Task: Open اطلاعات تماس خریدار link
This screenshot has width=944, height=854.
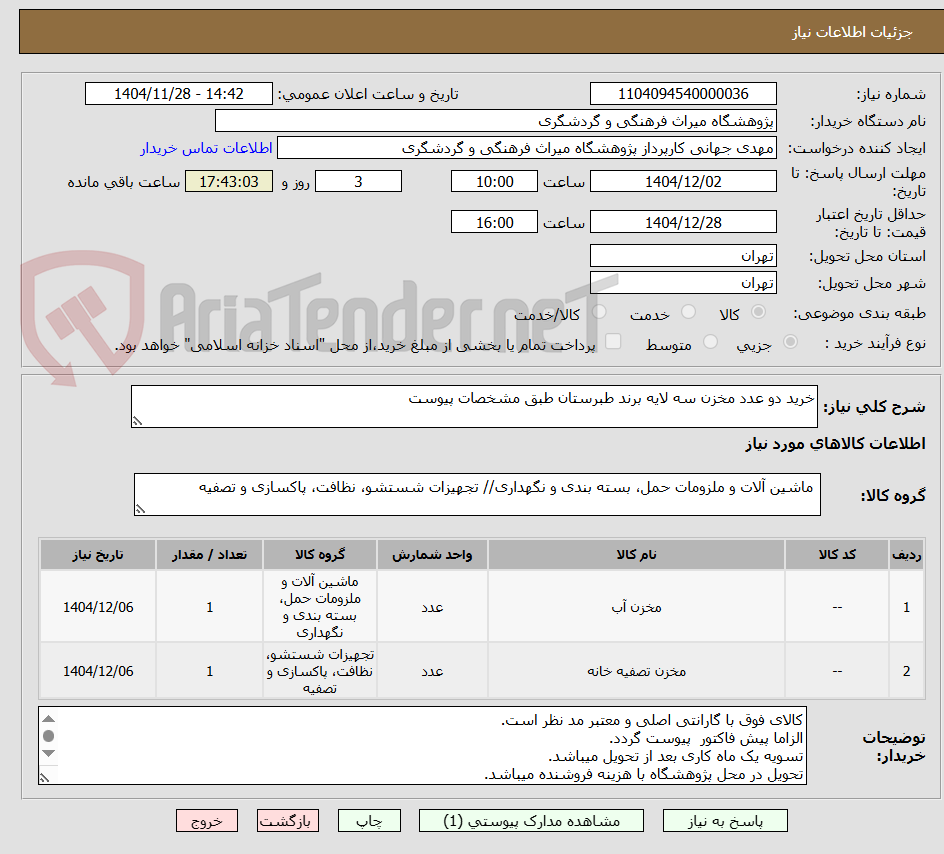Action: point(206,148)
